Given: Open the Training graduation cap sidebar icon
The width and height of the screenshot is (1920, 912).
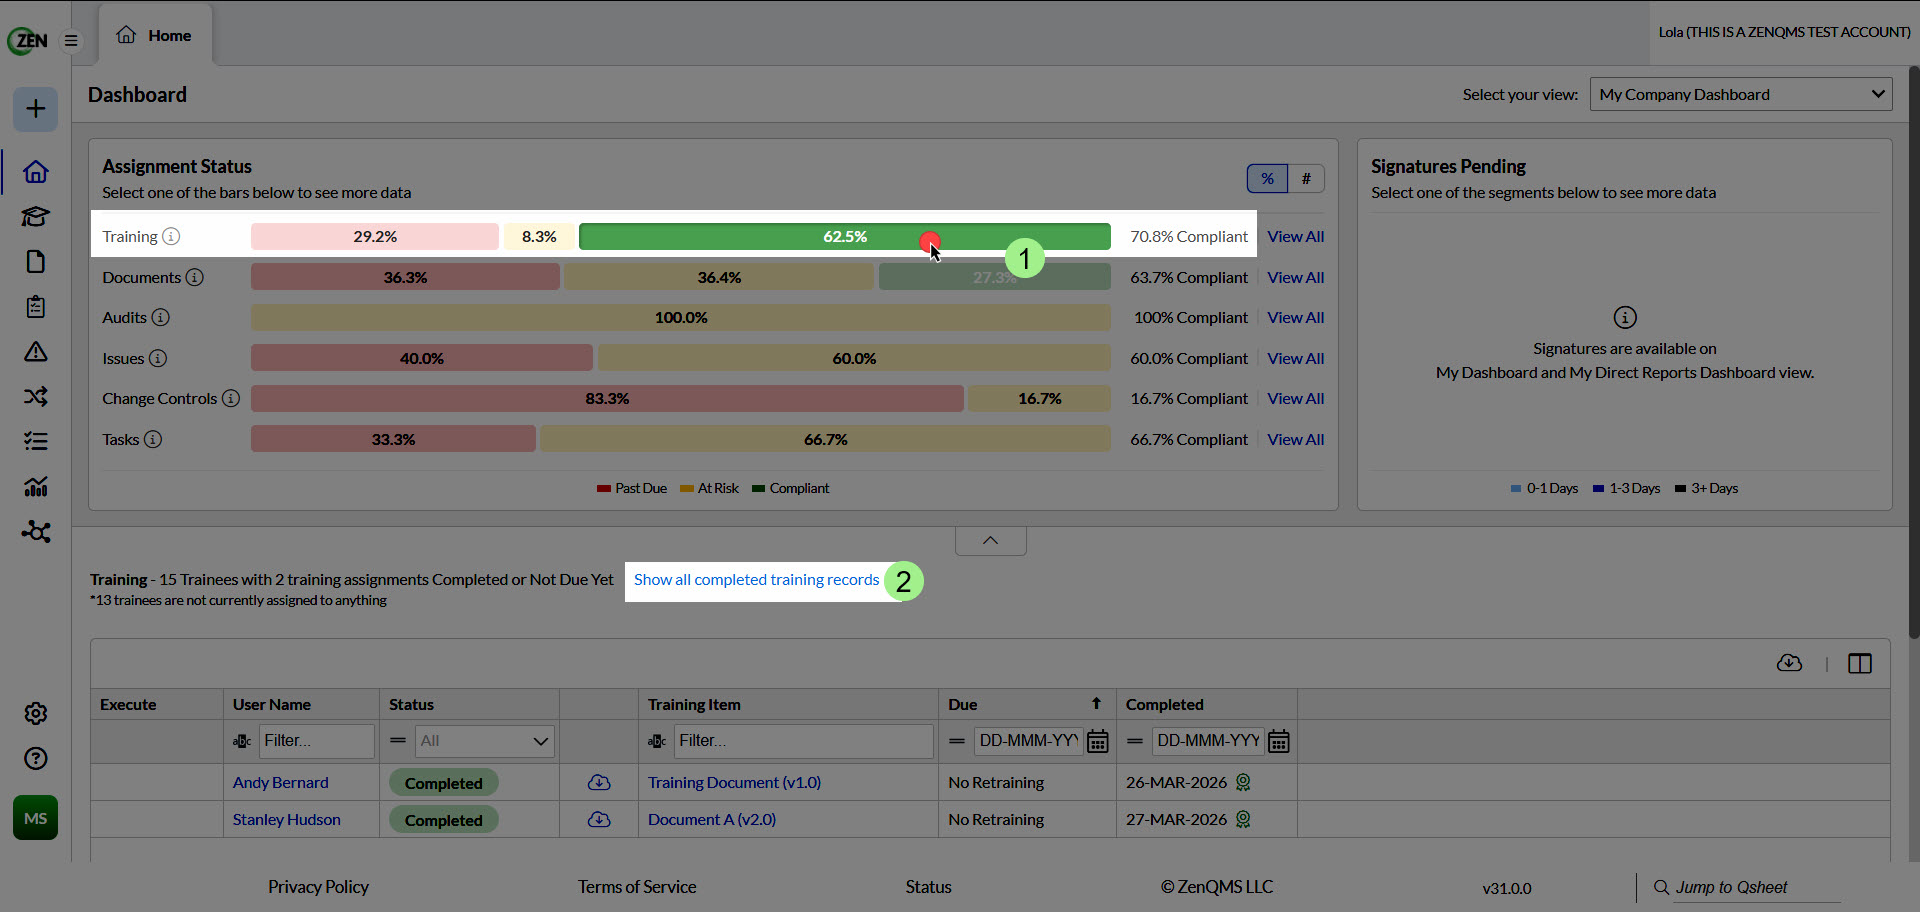Looking at the screenshot, I should pyautogui.click(x=35, y=216).
